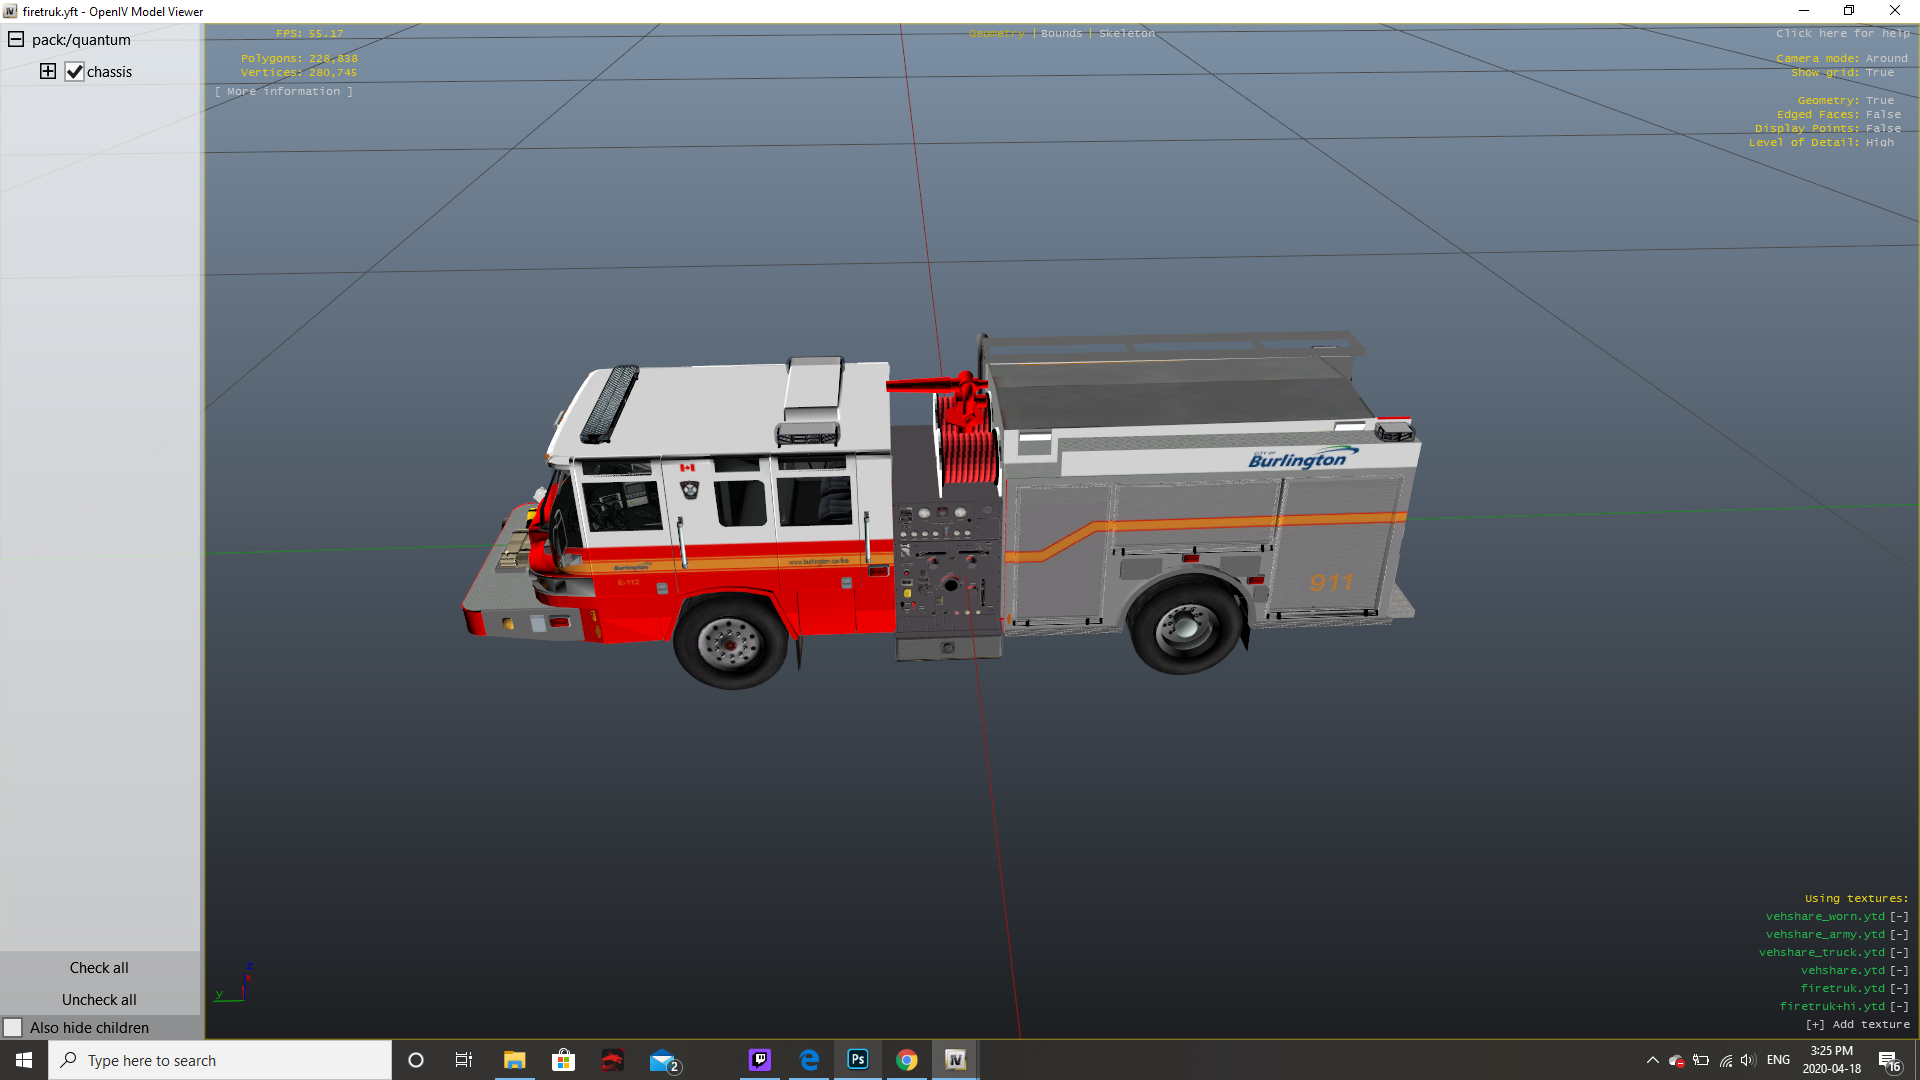Switch to the Skeleton view tab
This screenshot has width=1920, height=1080.
point(1126,34)
